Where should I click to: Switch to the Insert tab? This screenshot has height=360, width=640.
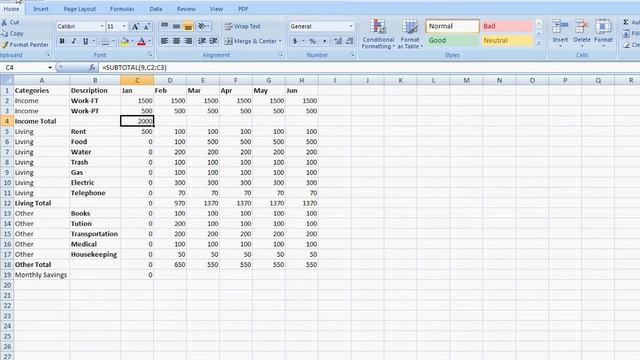(40, 9)
